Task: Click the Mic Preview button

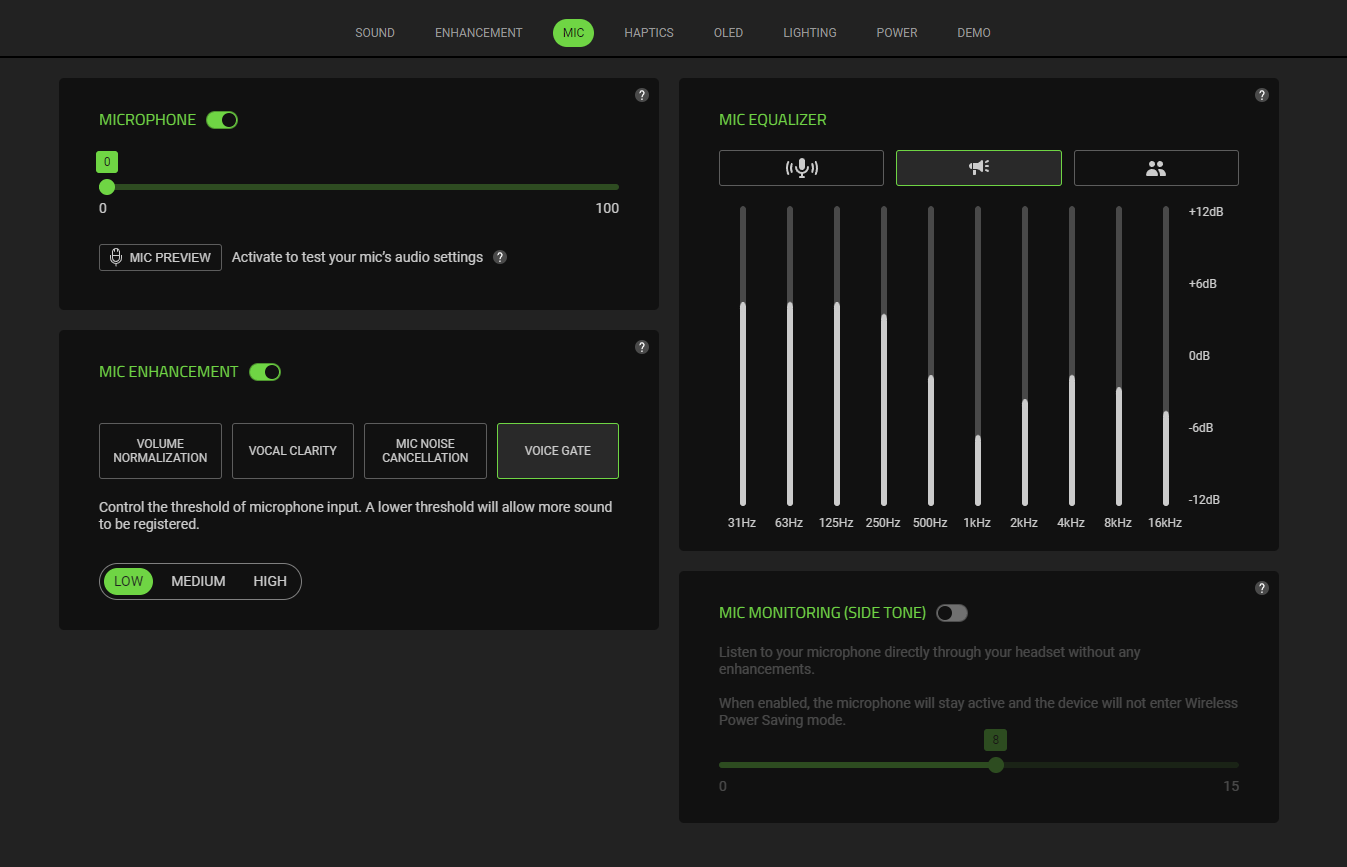Action: pos(160,257)
